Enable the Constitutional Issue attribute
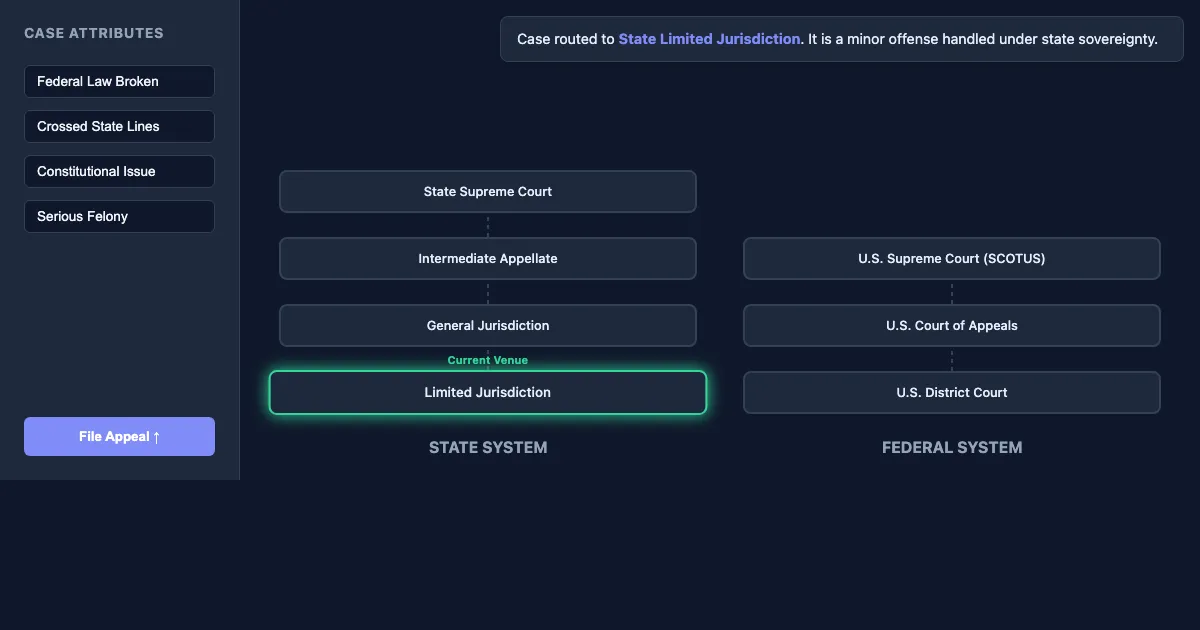This screenshot has width=1200, height=630. (119, 172)
